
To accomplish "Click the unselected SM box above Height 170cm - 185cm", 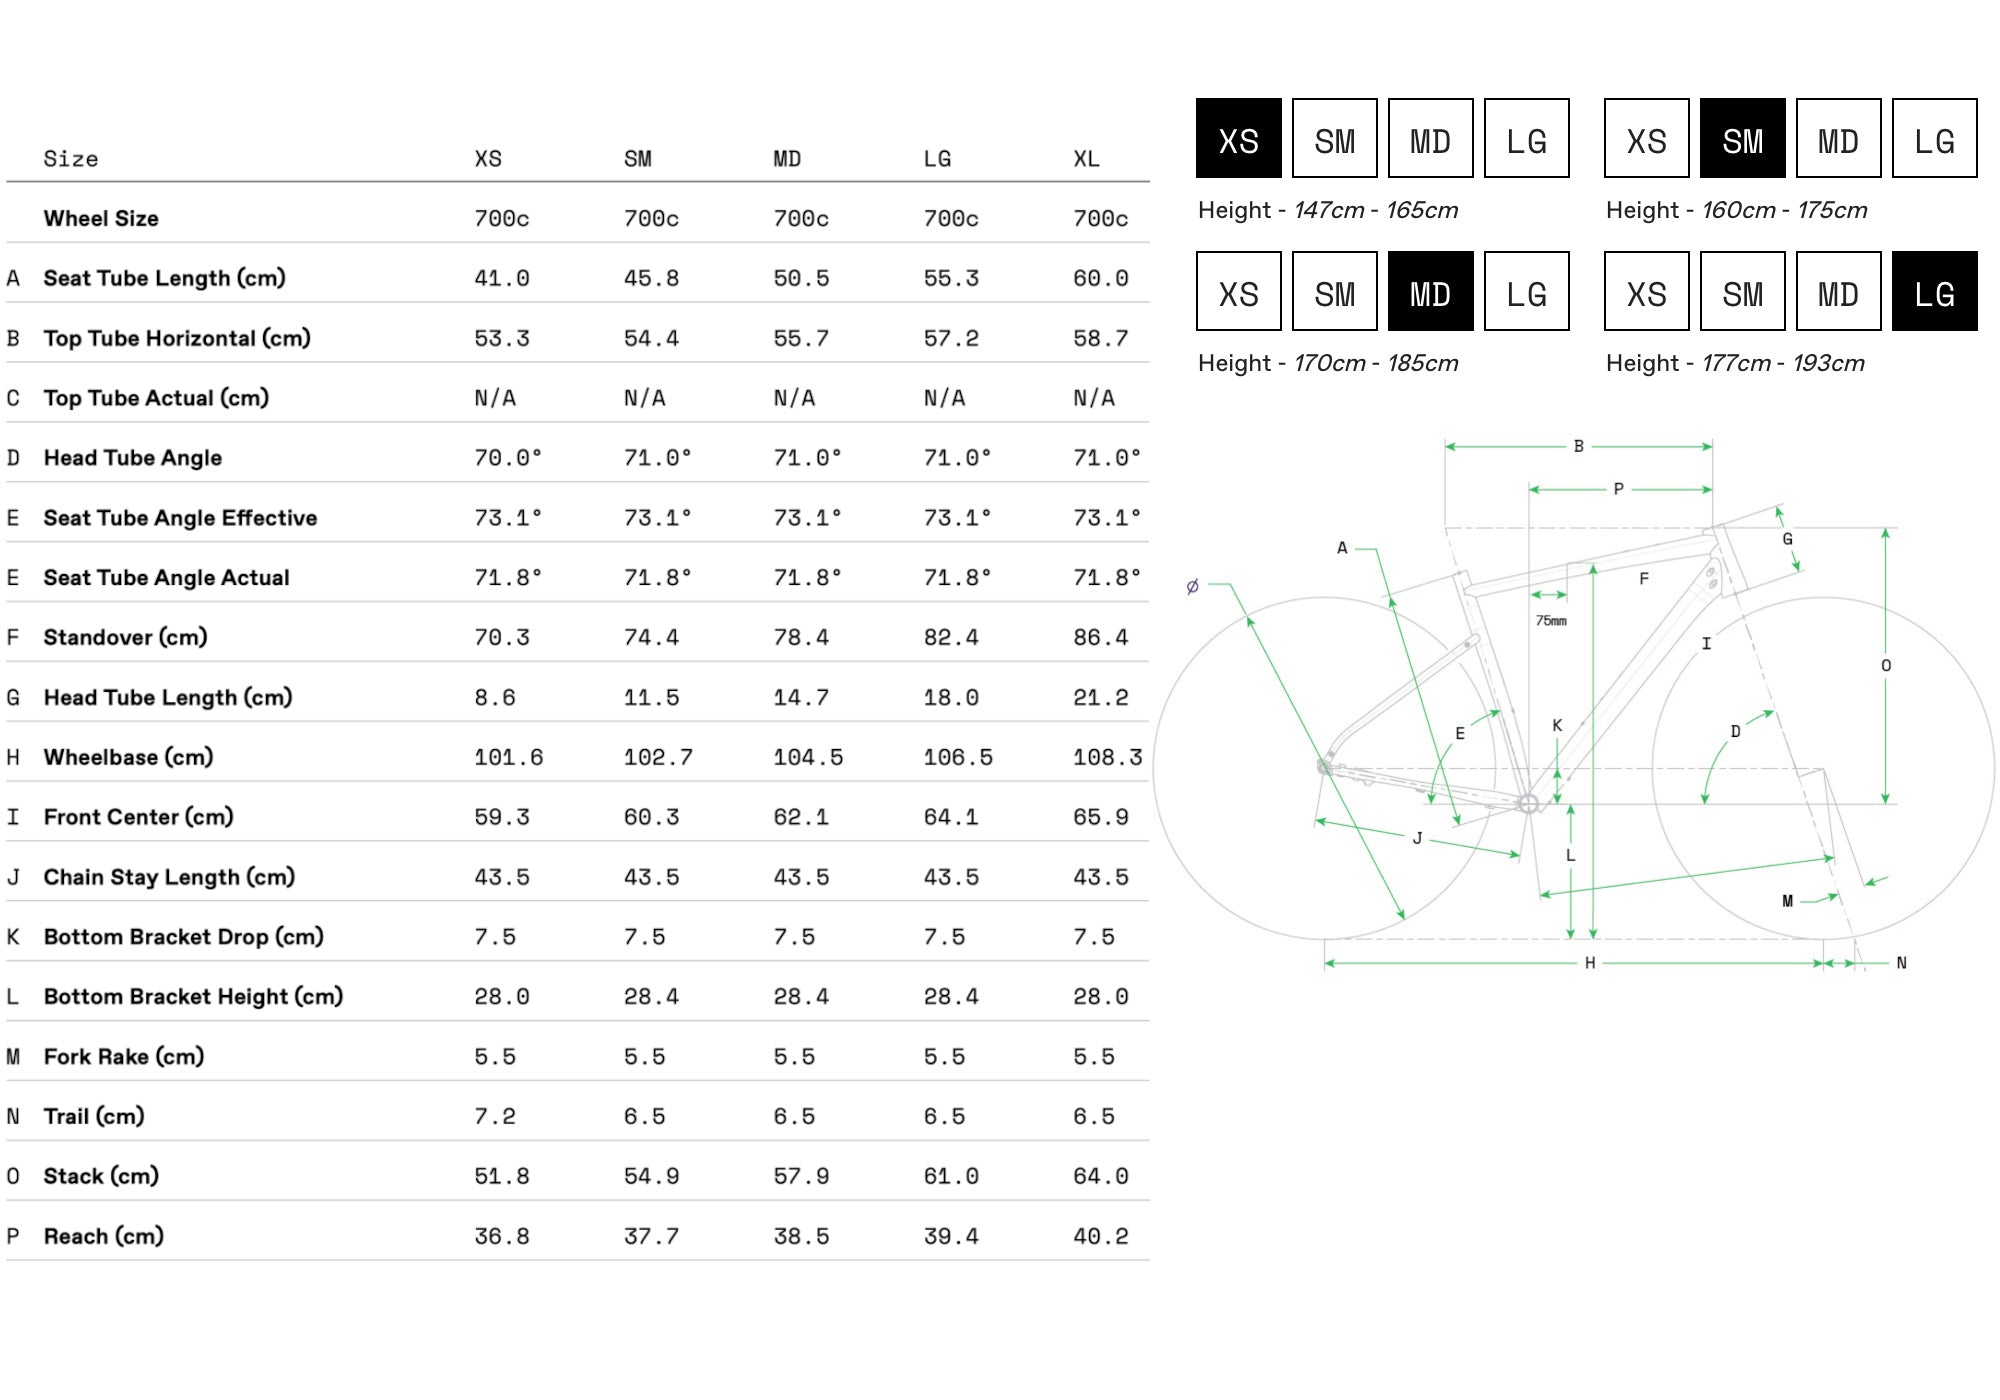I will coord(1334,292).
